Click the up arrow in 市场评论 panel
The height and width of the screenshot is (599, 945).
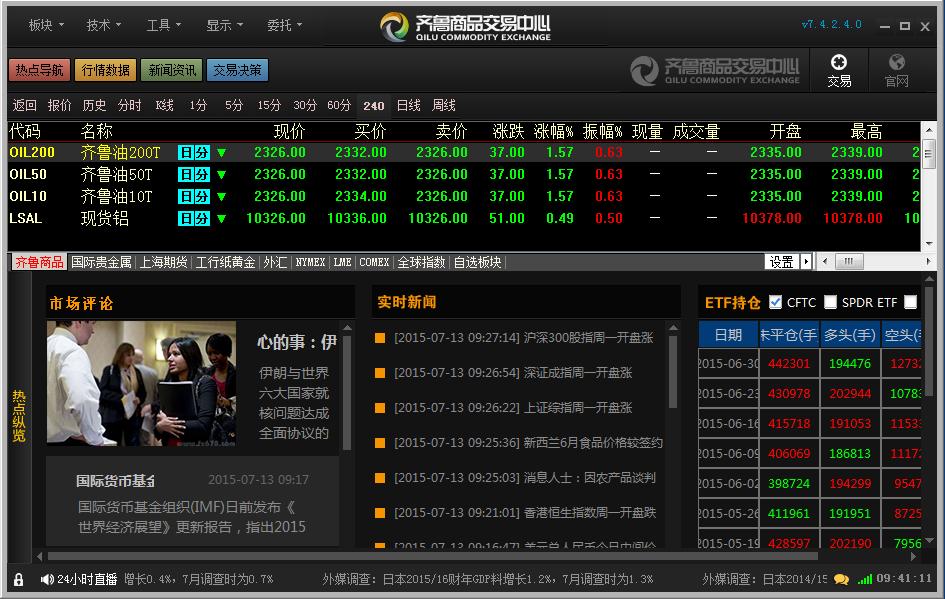point(347,326)
